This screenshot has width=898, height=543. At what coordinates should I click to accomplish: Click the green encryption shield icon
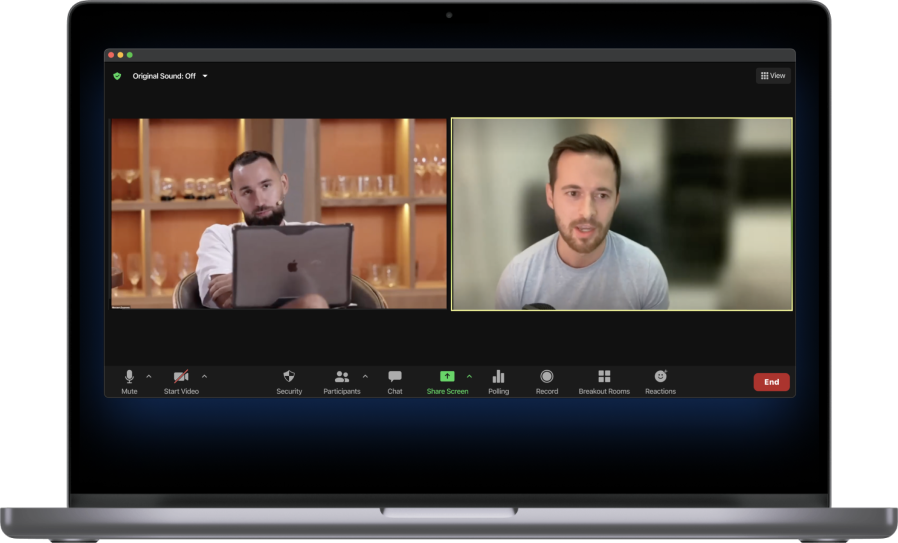pos(117,76)
